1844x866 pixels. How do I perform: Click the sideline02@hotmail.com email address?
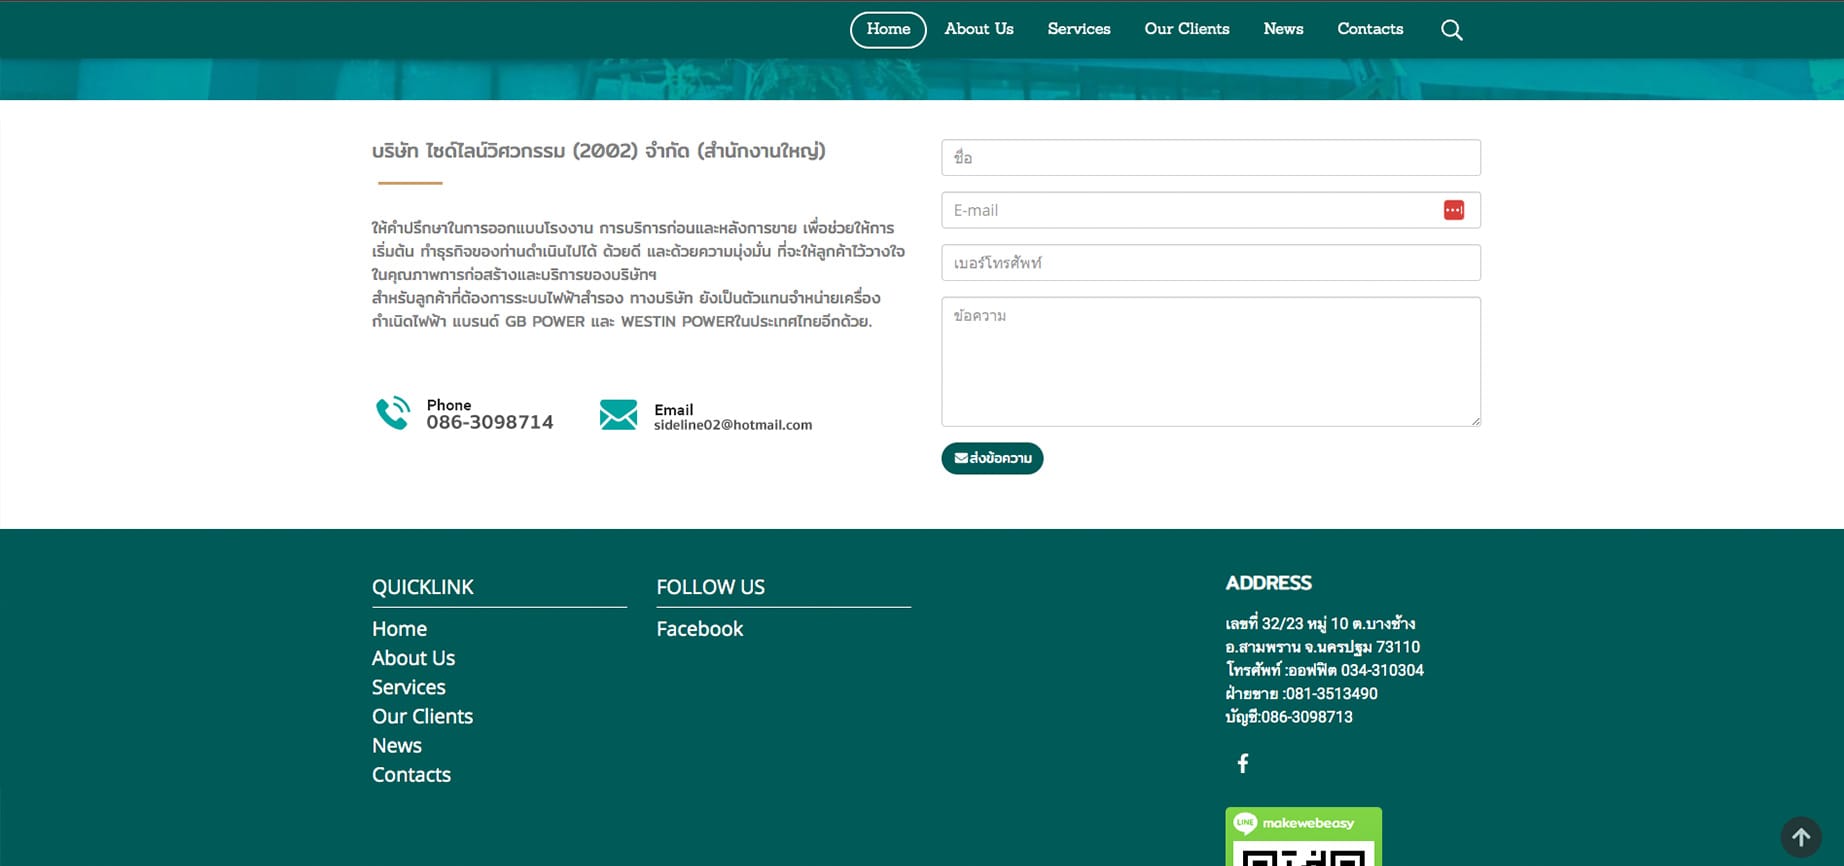732,425
